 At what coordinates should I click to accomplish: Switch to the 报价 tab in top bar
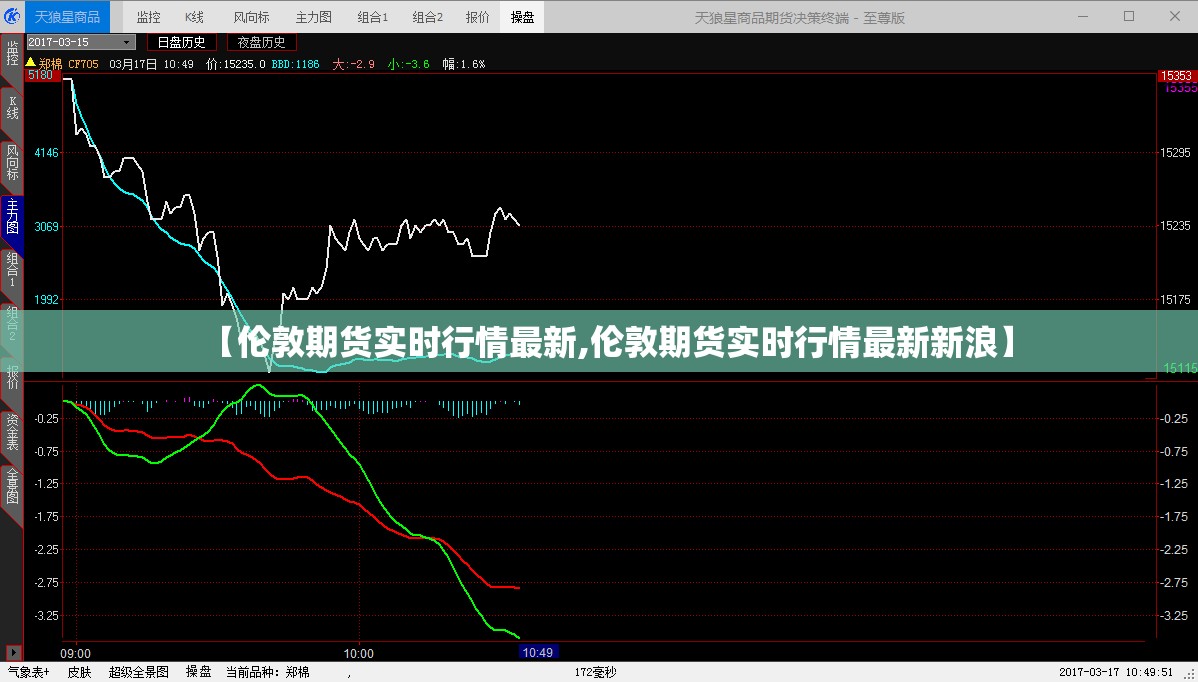(478, 17)
